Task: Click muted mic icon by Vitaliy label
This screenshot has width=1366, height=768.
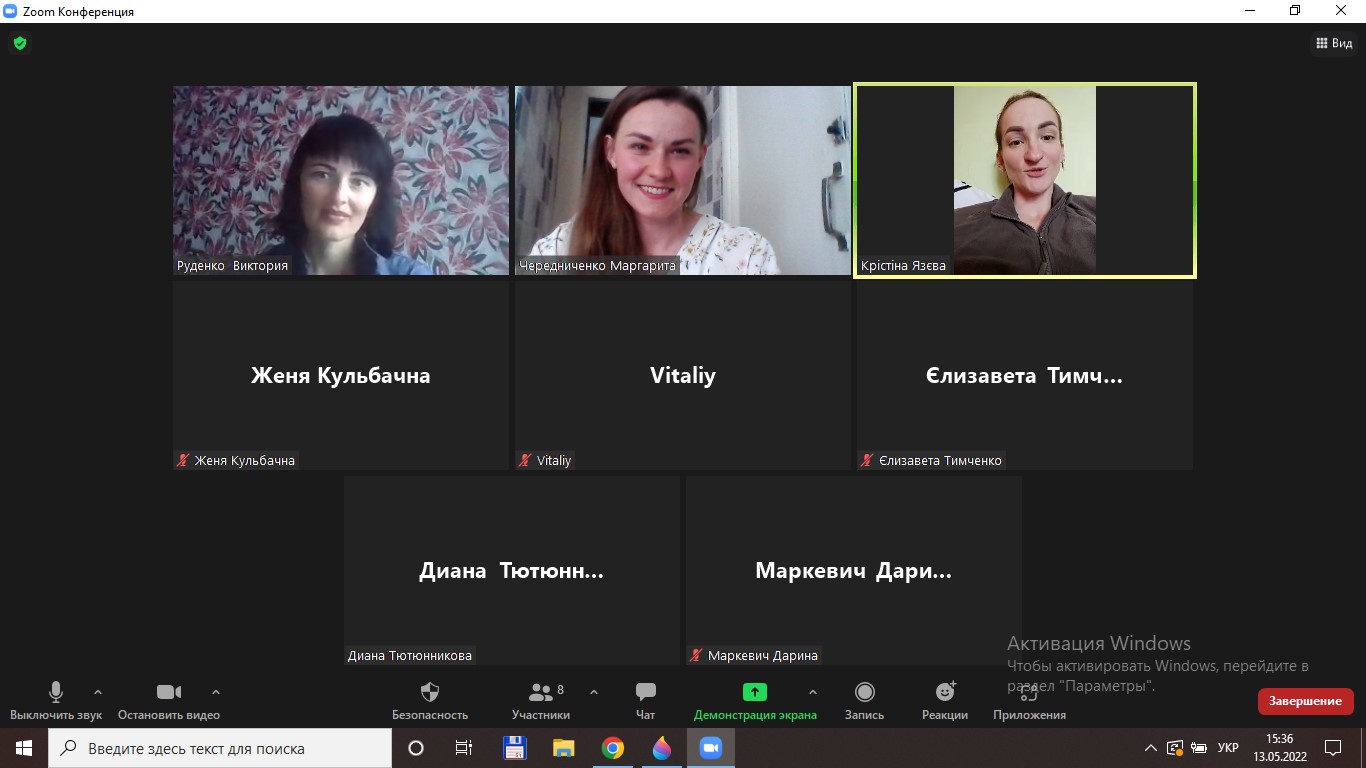Action: click(x=525, y=460)
